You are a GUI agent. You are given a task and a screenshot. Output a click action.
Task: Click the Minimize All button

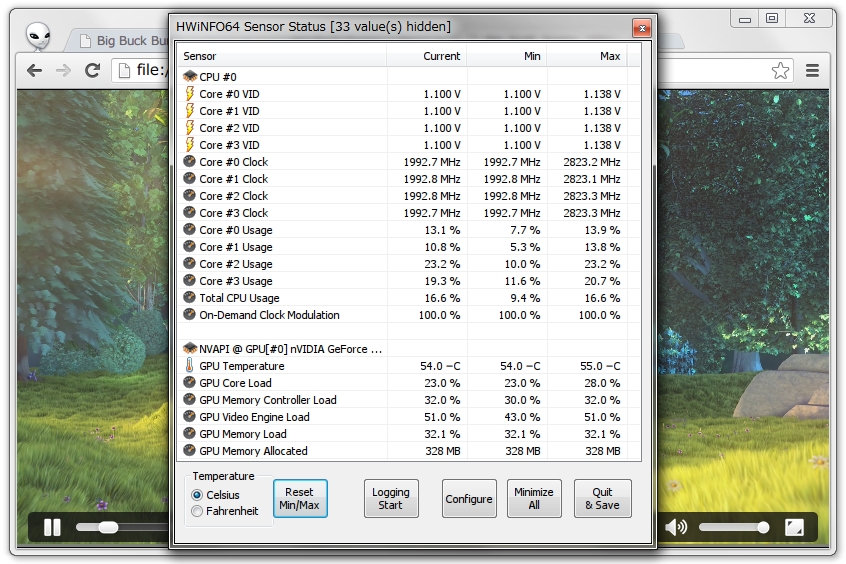[x=534, y=499]
